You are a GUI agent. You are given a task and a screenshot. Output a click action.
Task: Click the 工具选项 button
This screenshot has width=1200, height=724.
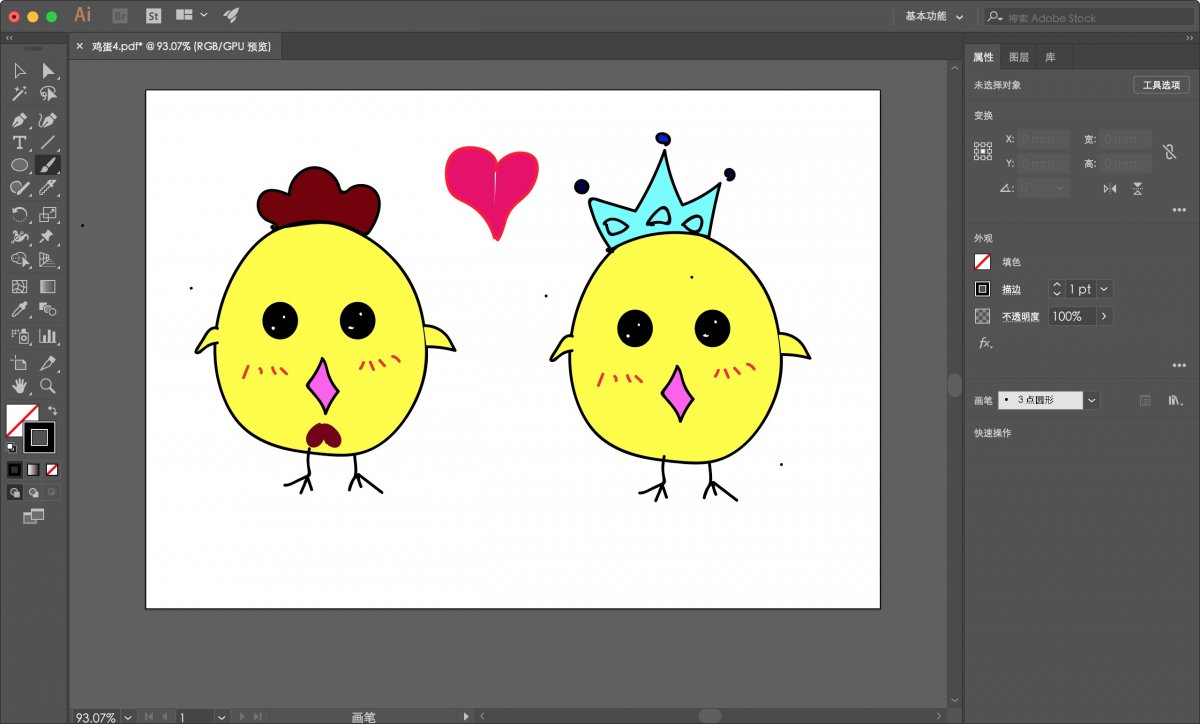[1161, 85]
